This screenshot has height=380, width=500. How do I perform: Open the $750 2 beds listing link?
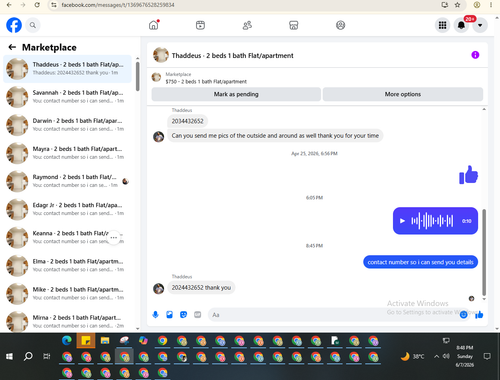pos(206,82)
